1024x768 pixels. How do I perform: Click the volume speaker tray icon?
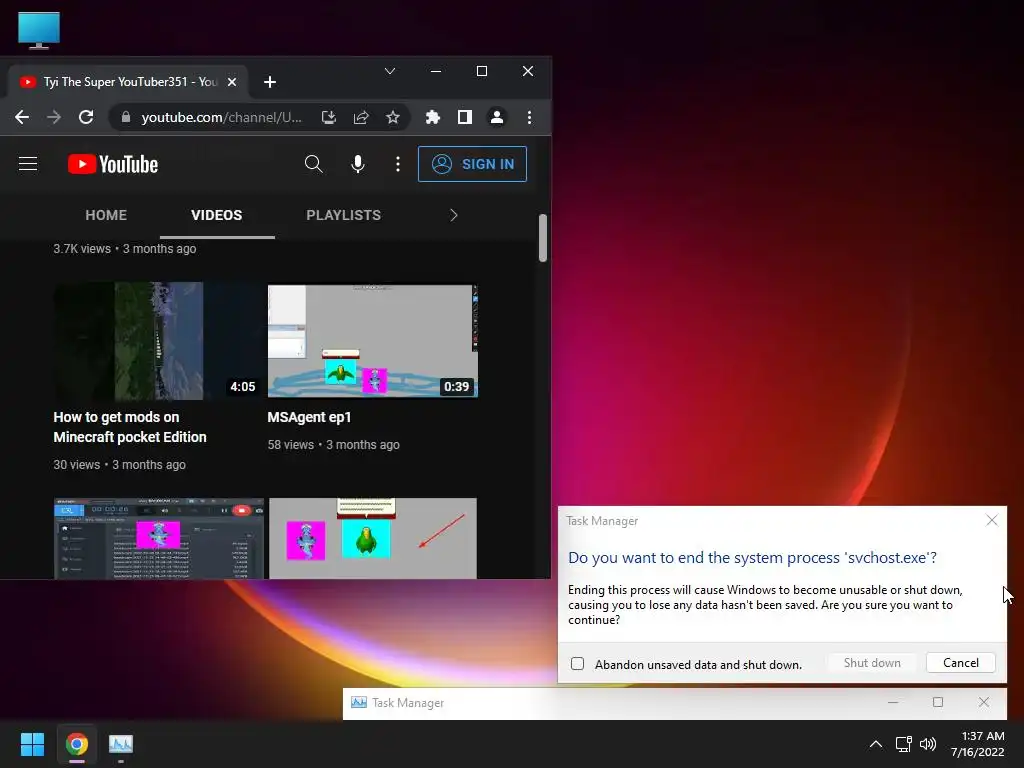[928, 744]
